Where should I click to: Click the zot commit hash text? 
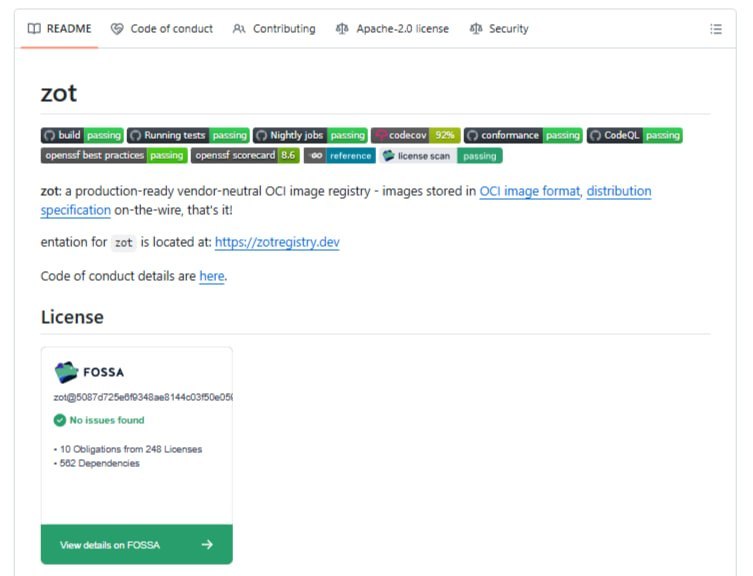tap(143, 397)
